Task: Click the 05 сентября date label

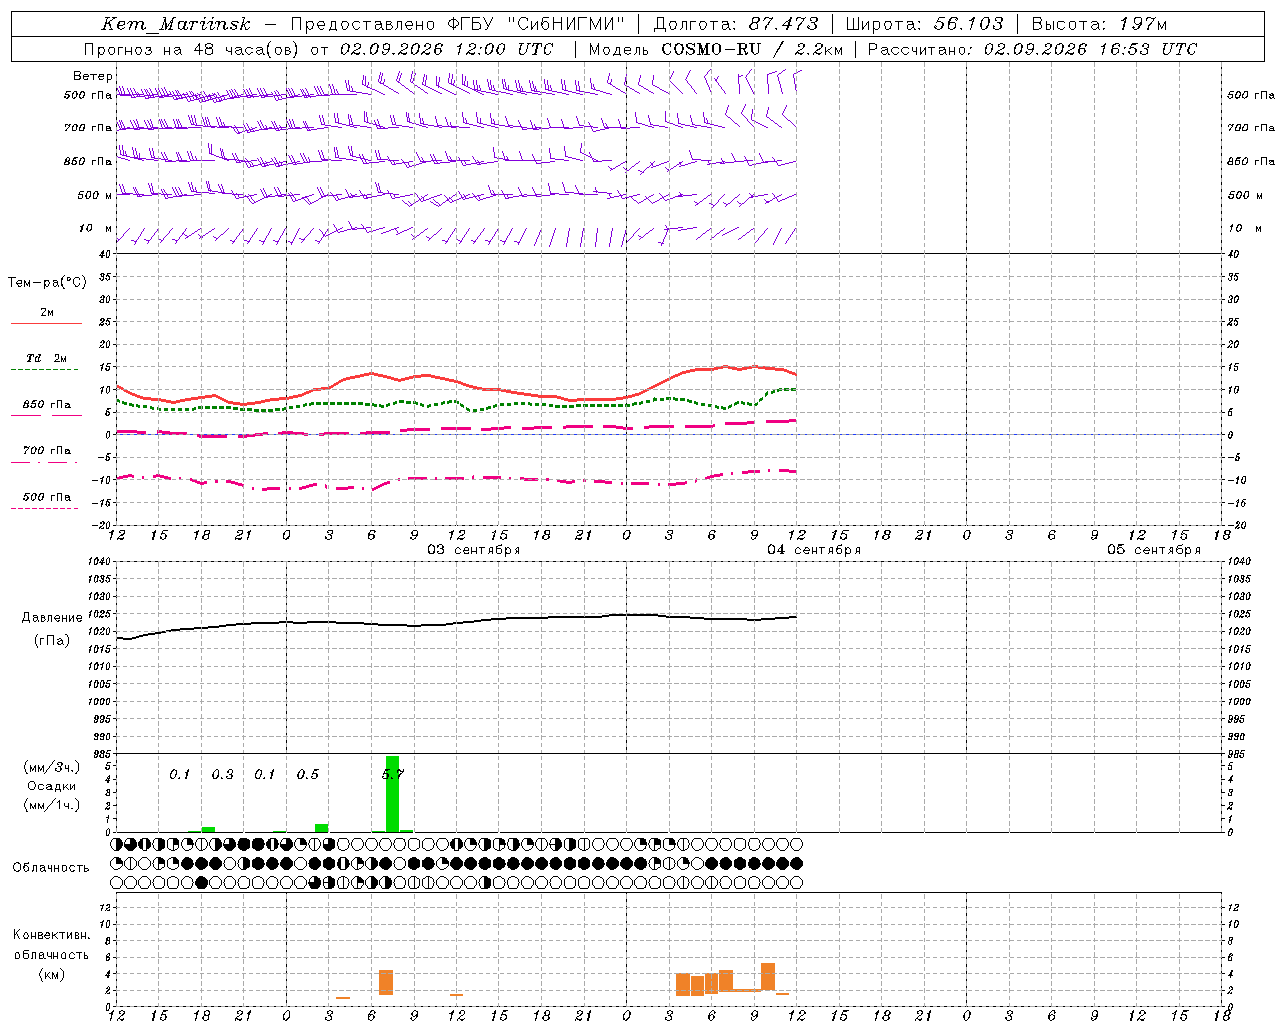Action: 1154,550
